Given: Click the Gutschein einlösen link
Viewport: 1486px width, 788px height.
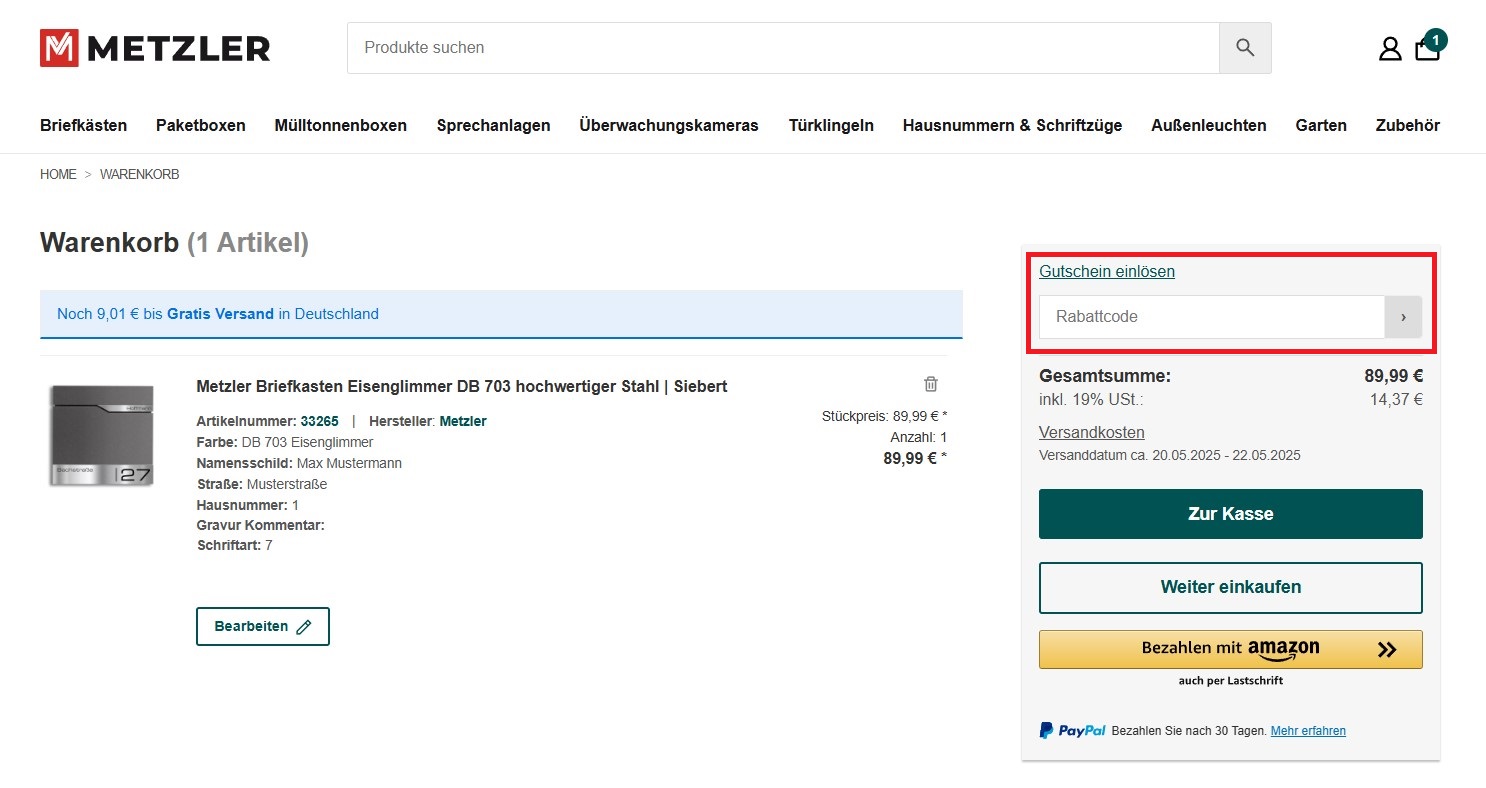Looking at the screenshot, I should click(x=1107, y=271).
